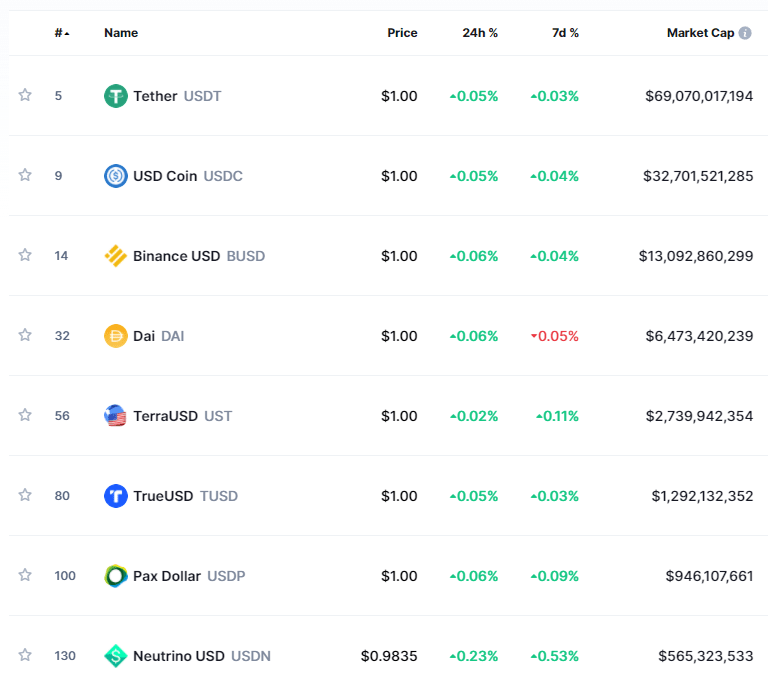The image size is (768, 679).
Task: Sort table by 24h % column
Action: coord(480,33)
